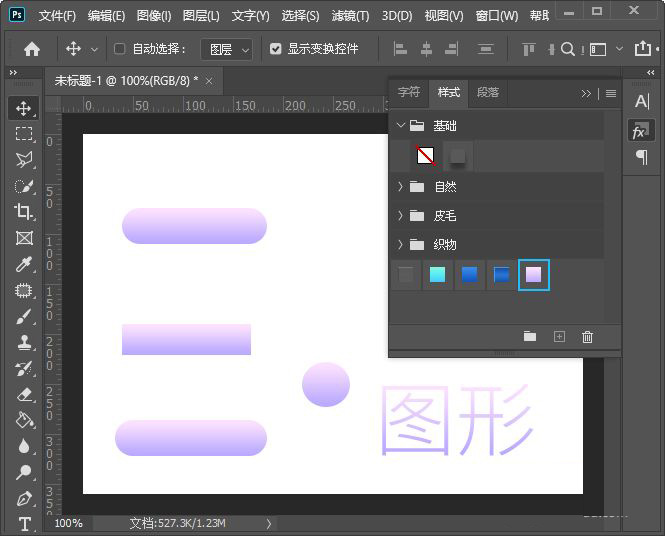
Task: Create new style with plus icon
Action: (559, 337)
